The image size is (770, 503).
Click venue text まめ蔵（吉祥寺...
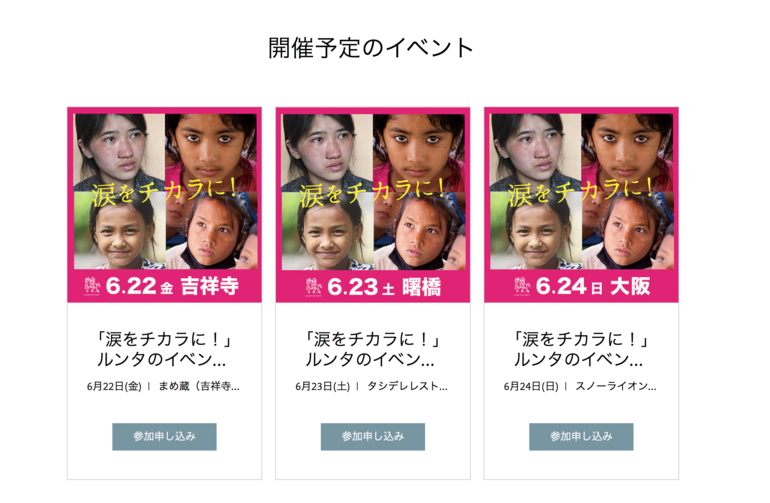[199, 387]
